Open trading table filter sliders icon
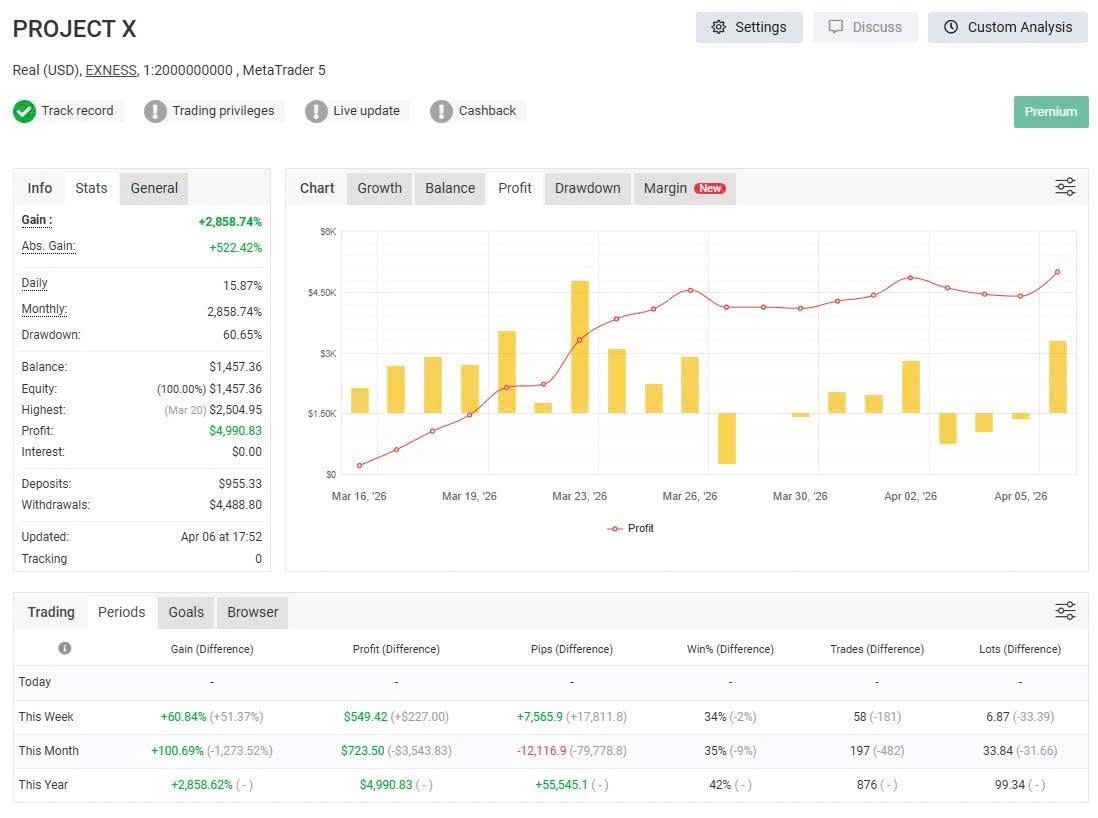The image size is (1098, 818). pos(1065,611)
